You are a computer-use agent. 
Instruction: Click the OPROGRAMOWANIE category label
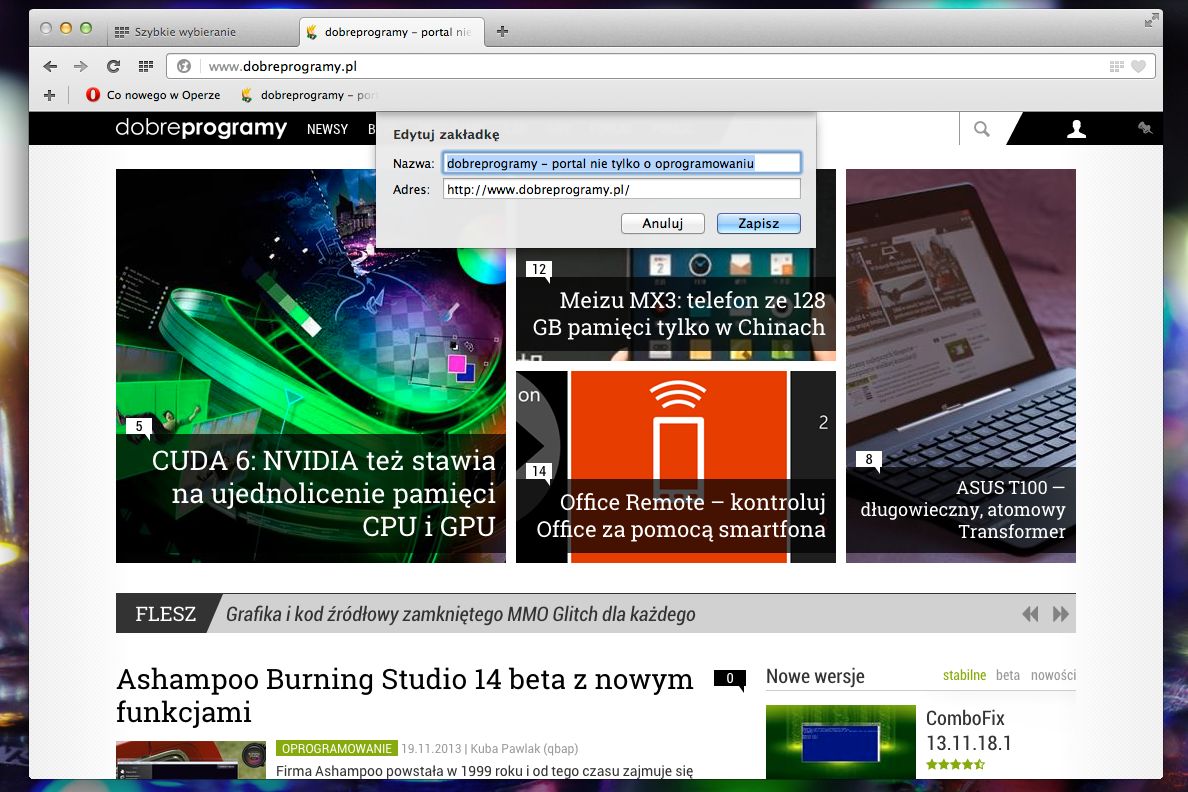click(336, 749)
